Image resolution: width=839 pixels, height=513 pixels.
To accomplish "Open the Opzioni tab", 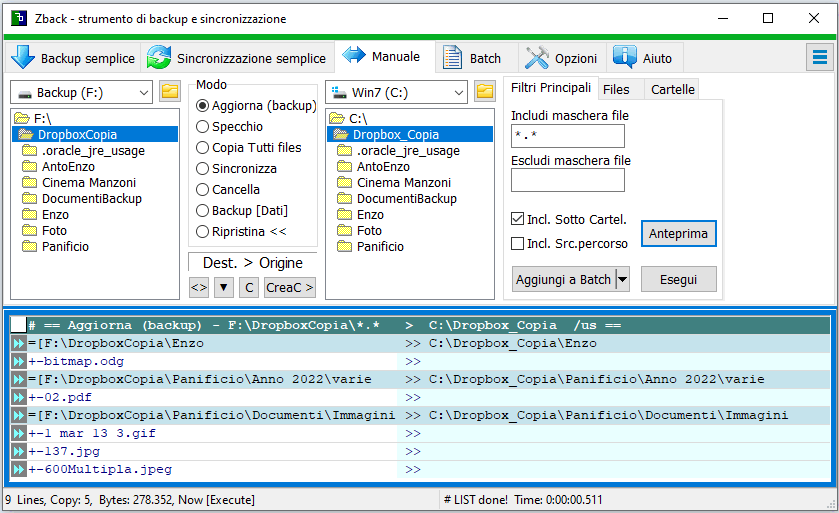I will pos(561,58).
